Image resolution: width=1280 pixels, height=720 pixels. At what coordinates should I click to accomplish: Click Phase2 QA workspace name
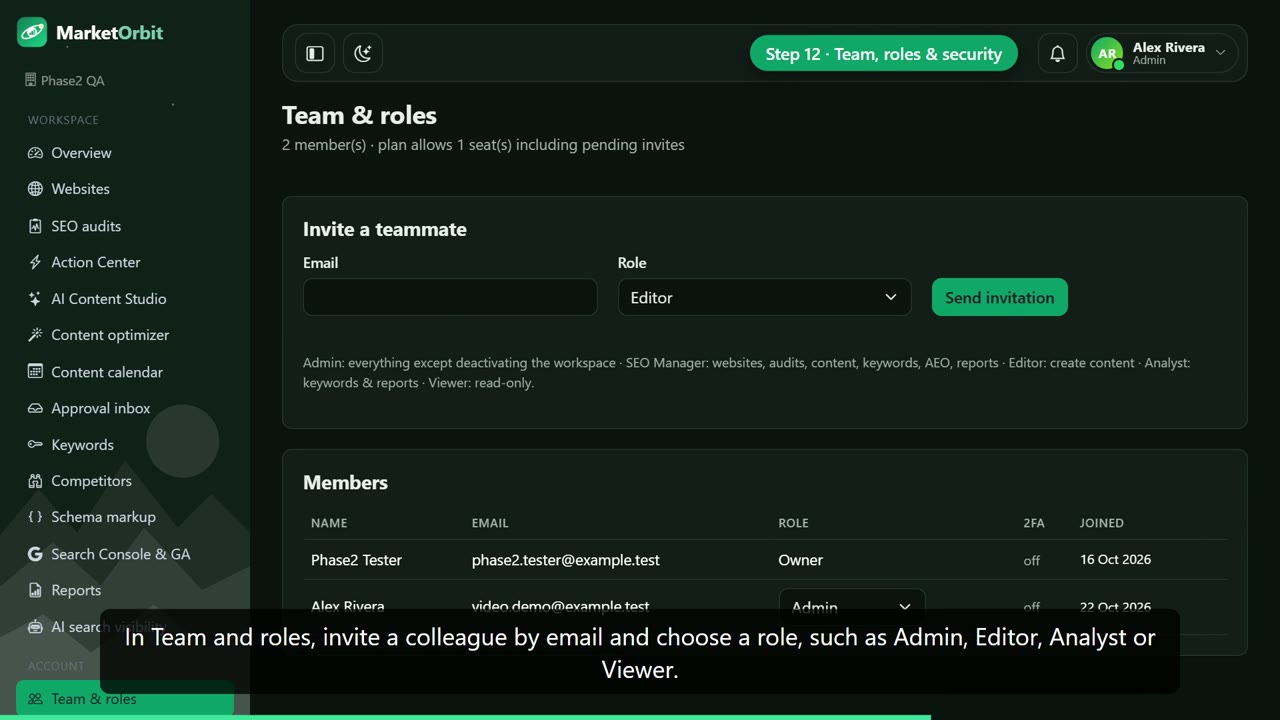72,80
